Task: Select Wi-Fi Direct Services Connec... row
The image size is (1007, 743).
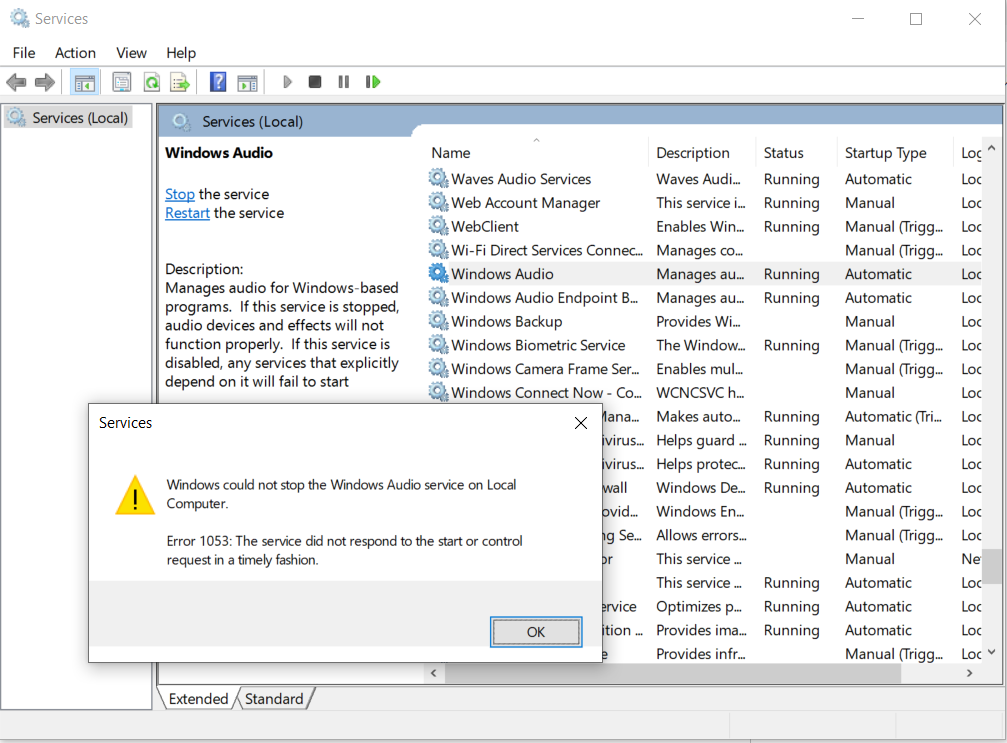Action: coord(704,250)
